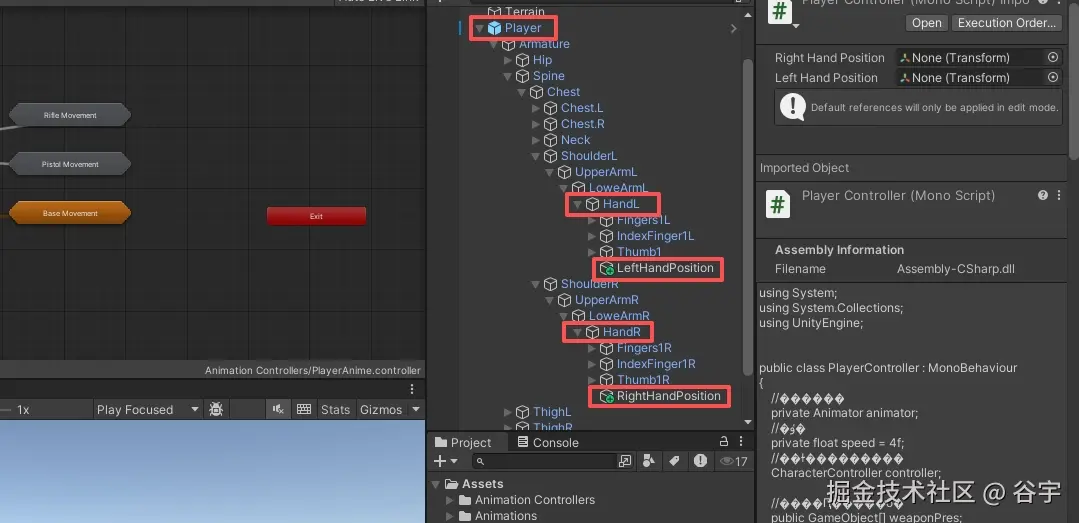The width and height of the screenshot is (1079, 523).
Task: Click the search by label tag icon
Action: point(674,461)
